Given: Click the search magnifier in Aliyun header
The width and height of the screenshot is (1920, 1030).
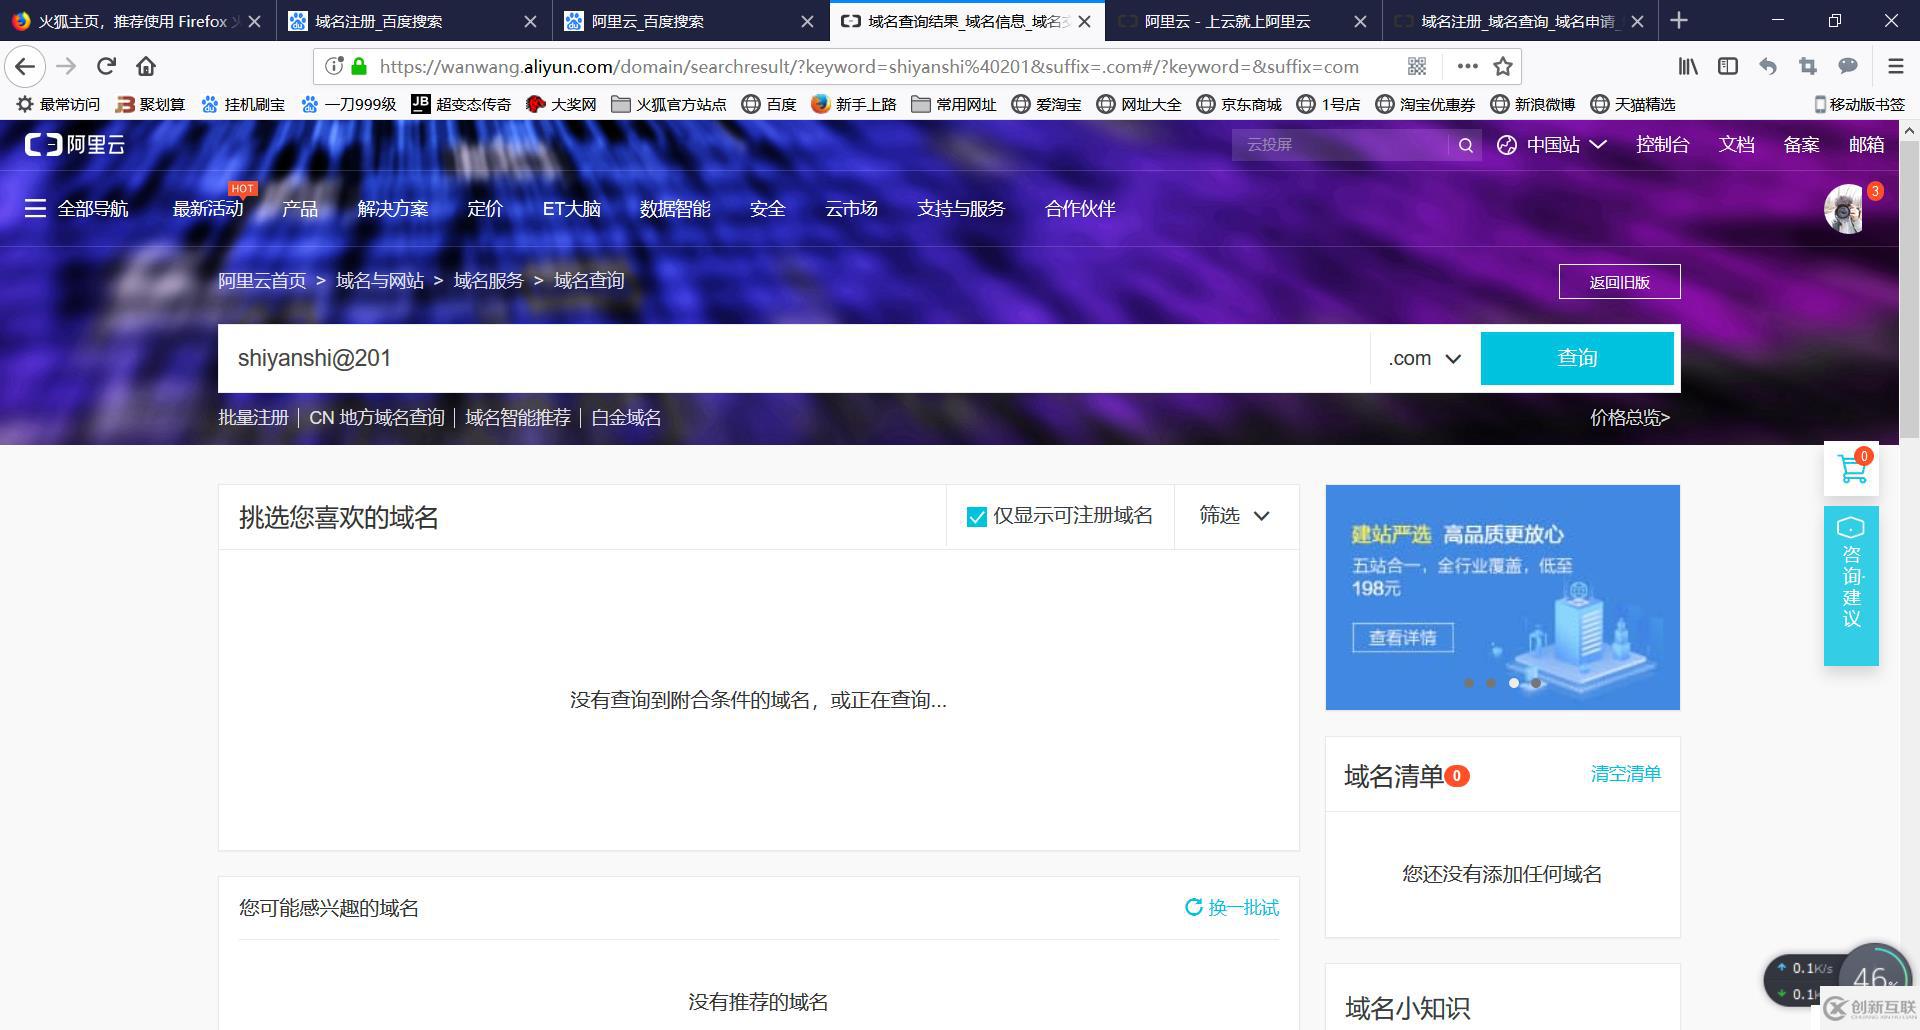Looking at the screenshot, I should (1466, 145).
